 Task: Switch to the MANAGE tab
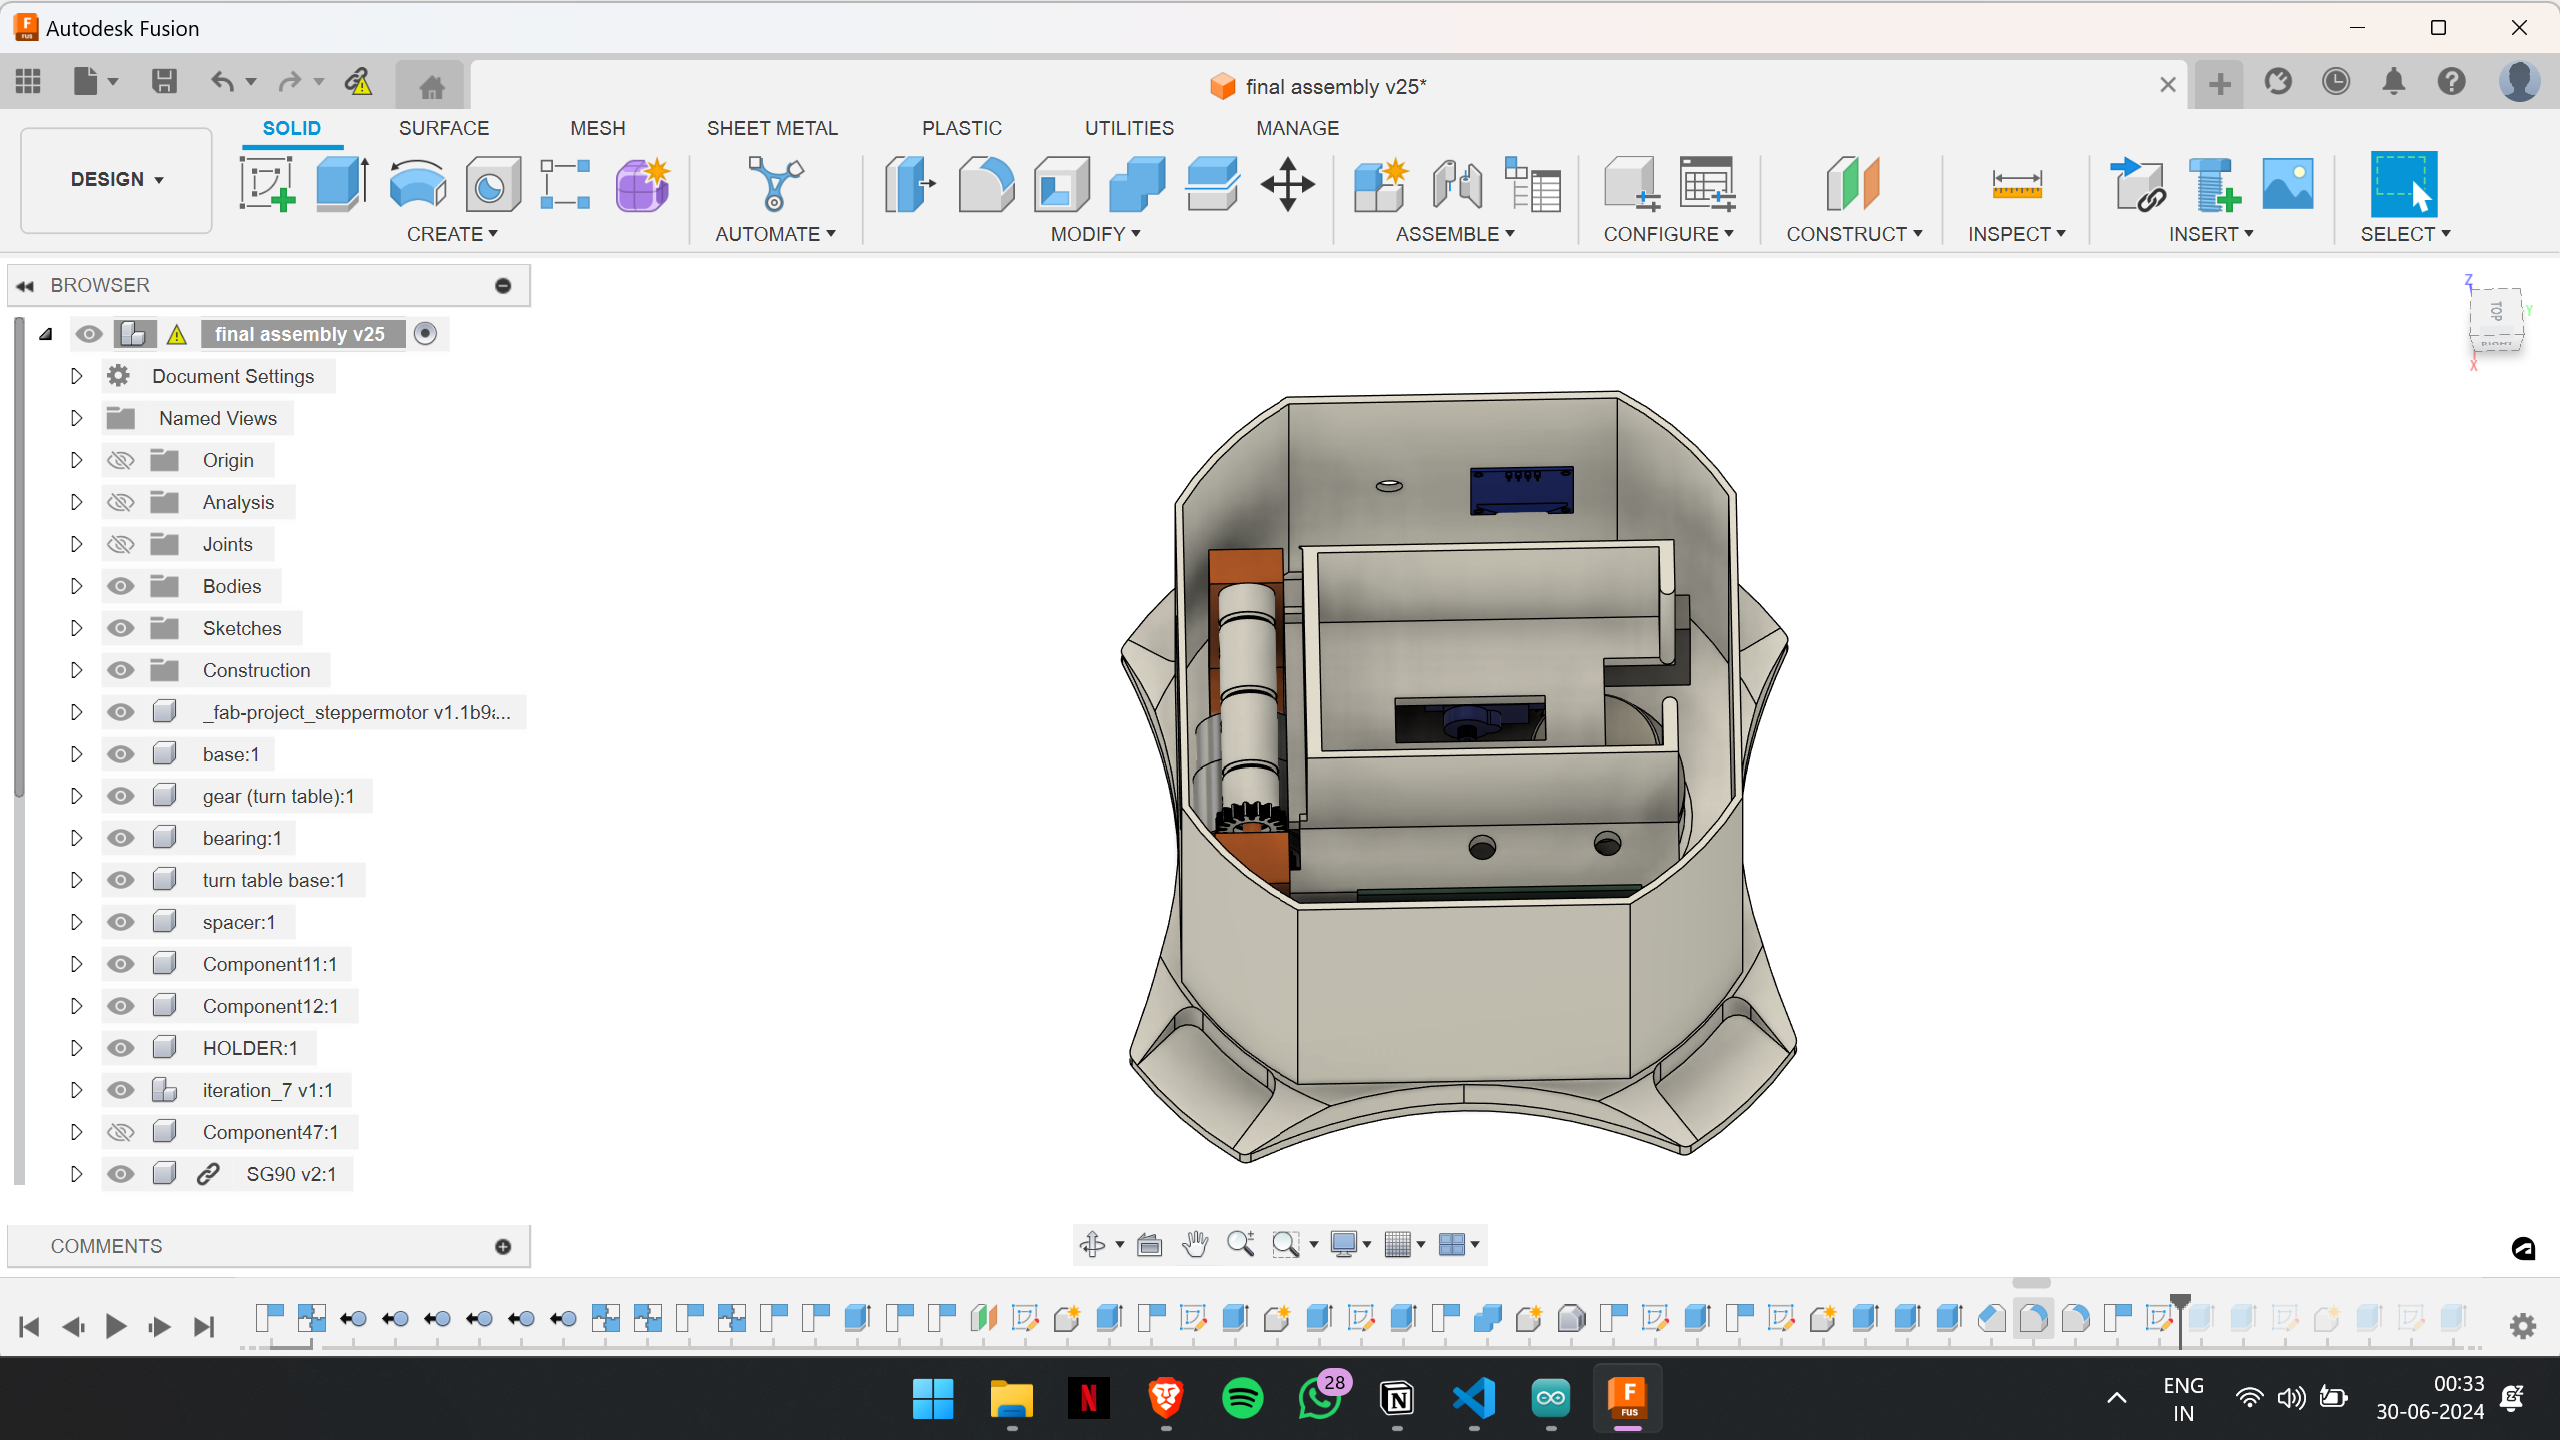coord(1297,128)
